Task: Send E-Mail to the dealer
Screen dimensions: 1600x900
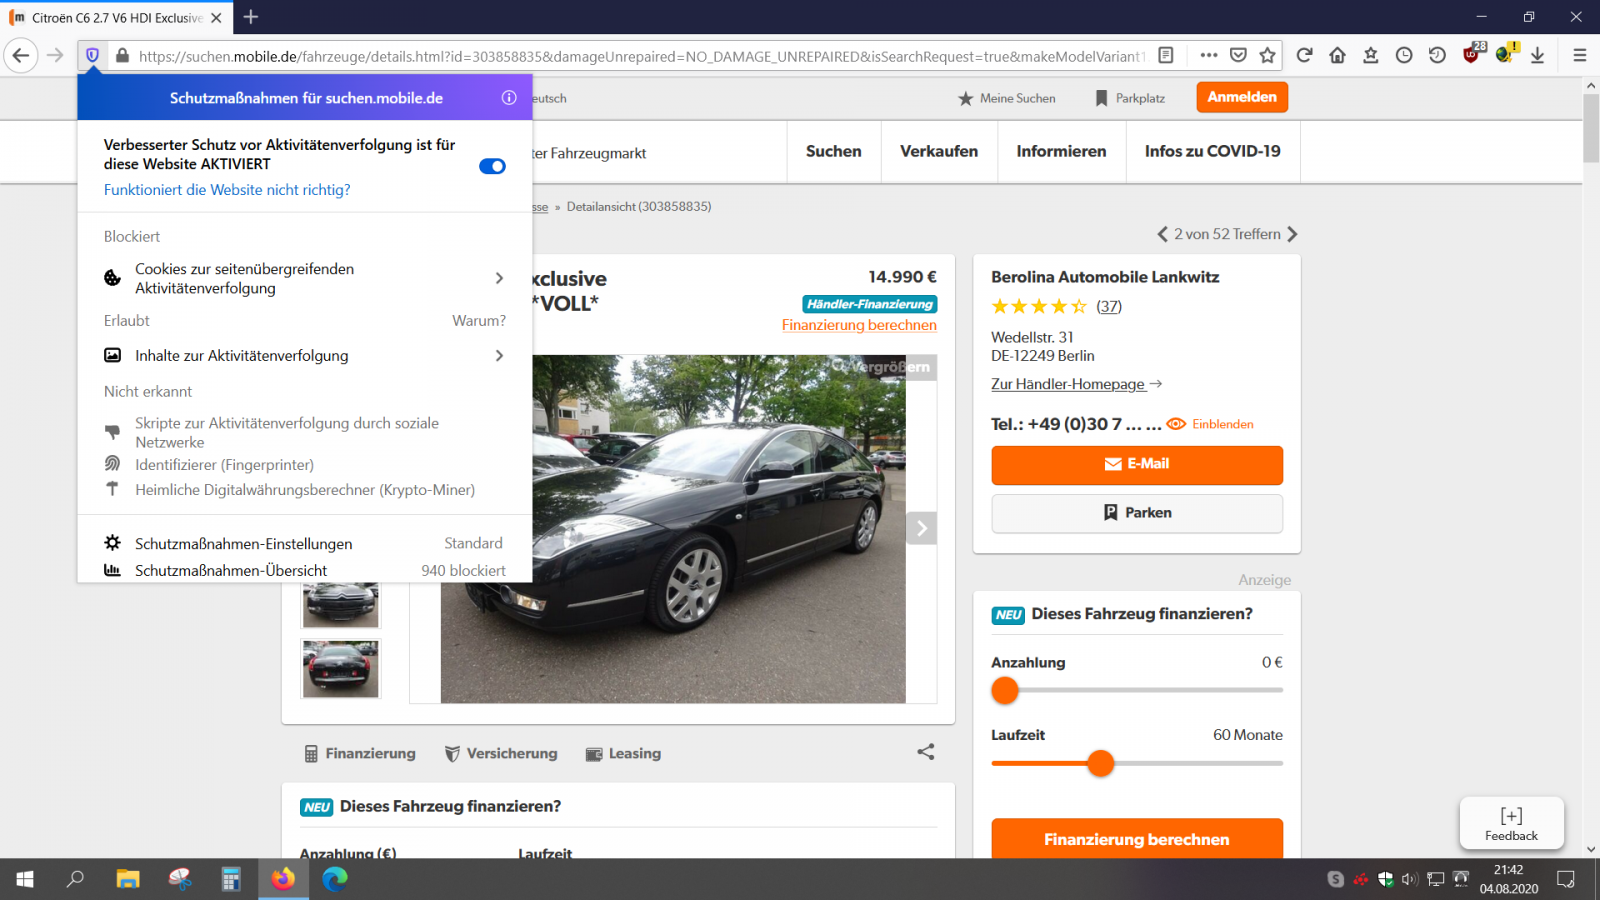Action: pyautogui.click(x=1137, y=465)
